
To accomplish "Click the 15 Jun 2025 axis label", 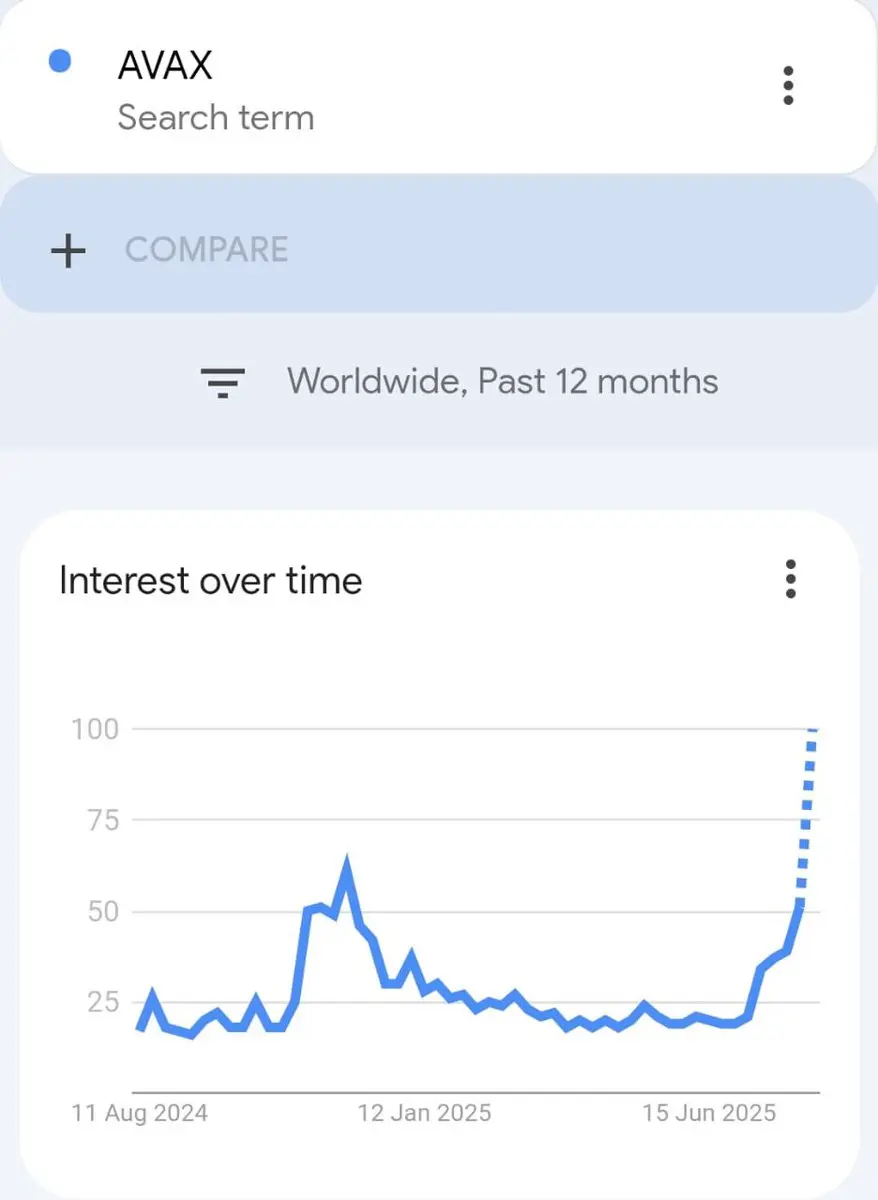I will [x=708, y=1113].
